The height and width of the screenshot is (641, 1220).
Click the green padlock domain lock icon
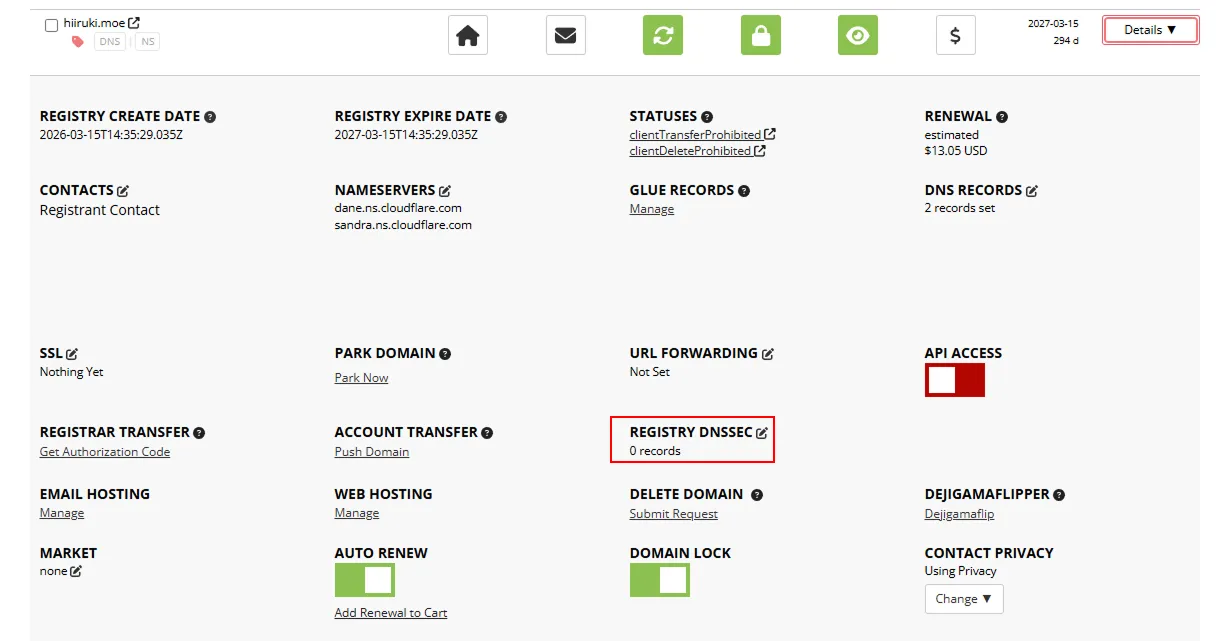(x=761, y=35)
